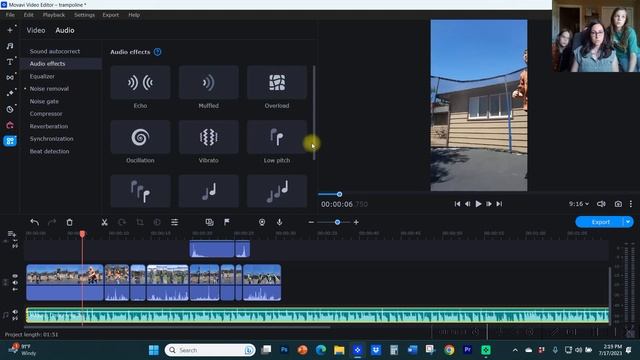Apply the Low pitch audio effect
The height and width of the screenshot is (360, 640).
pos(277,137)
